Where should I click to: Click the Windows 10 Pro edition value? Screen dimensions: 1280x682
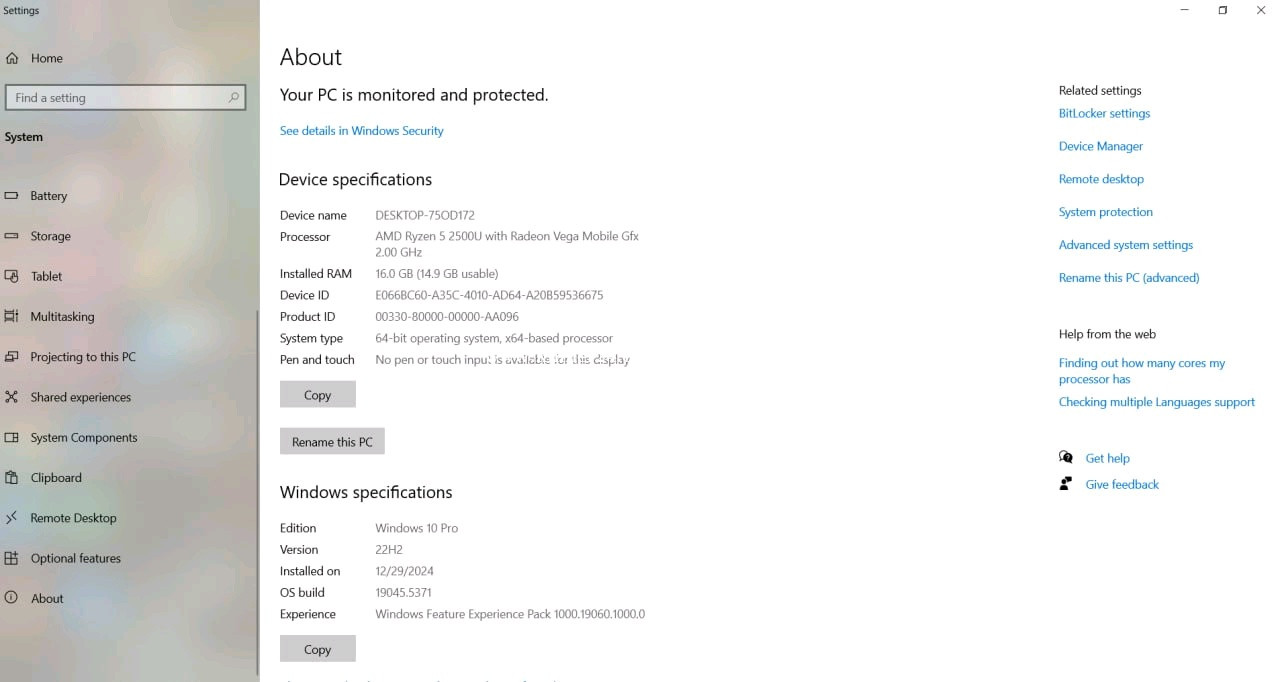[416, 528]
